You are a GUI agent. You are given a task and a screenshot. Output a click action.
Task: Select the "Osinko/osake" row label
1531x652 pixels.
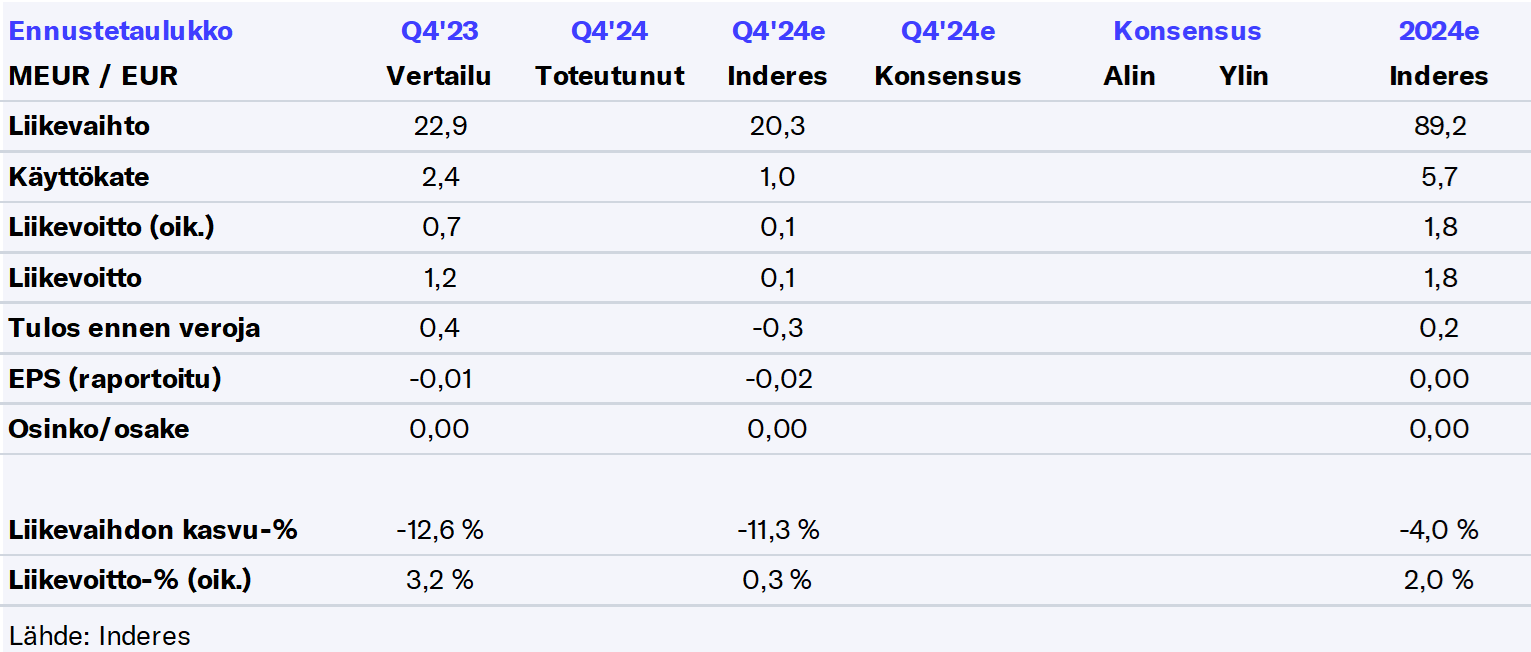pos(99,429)
